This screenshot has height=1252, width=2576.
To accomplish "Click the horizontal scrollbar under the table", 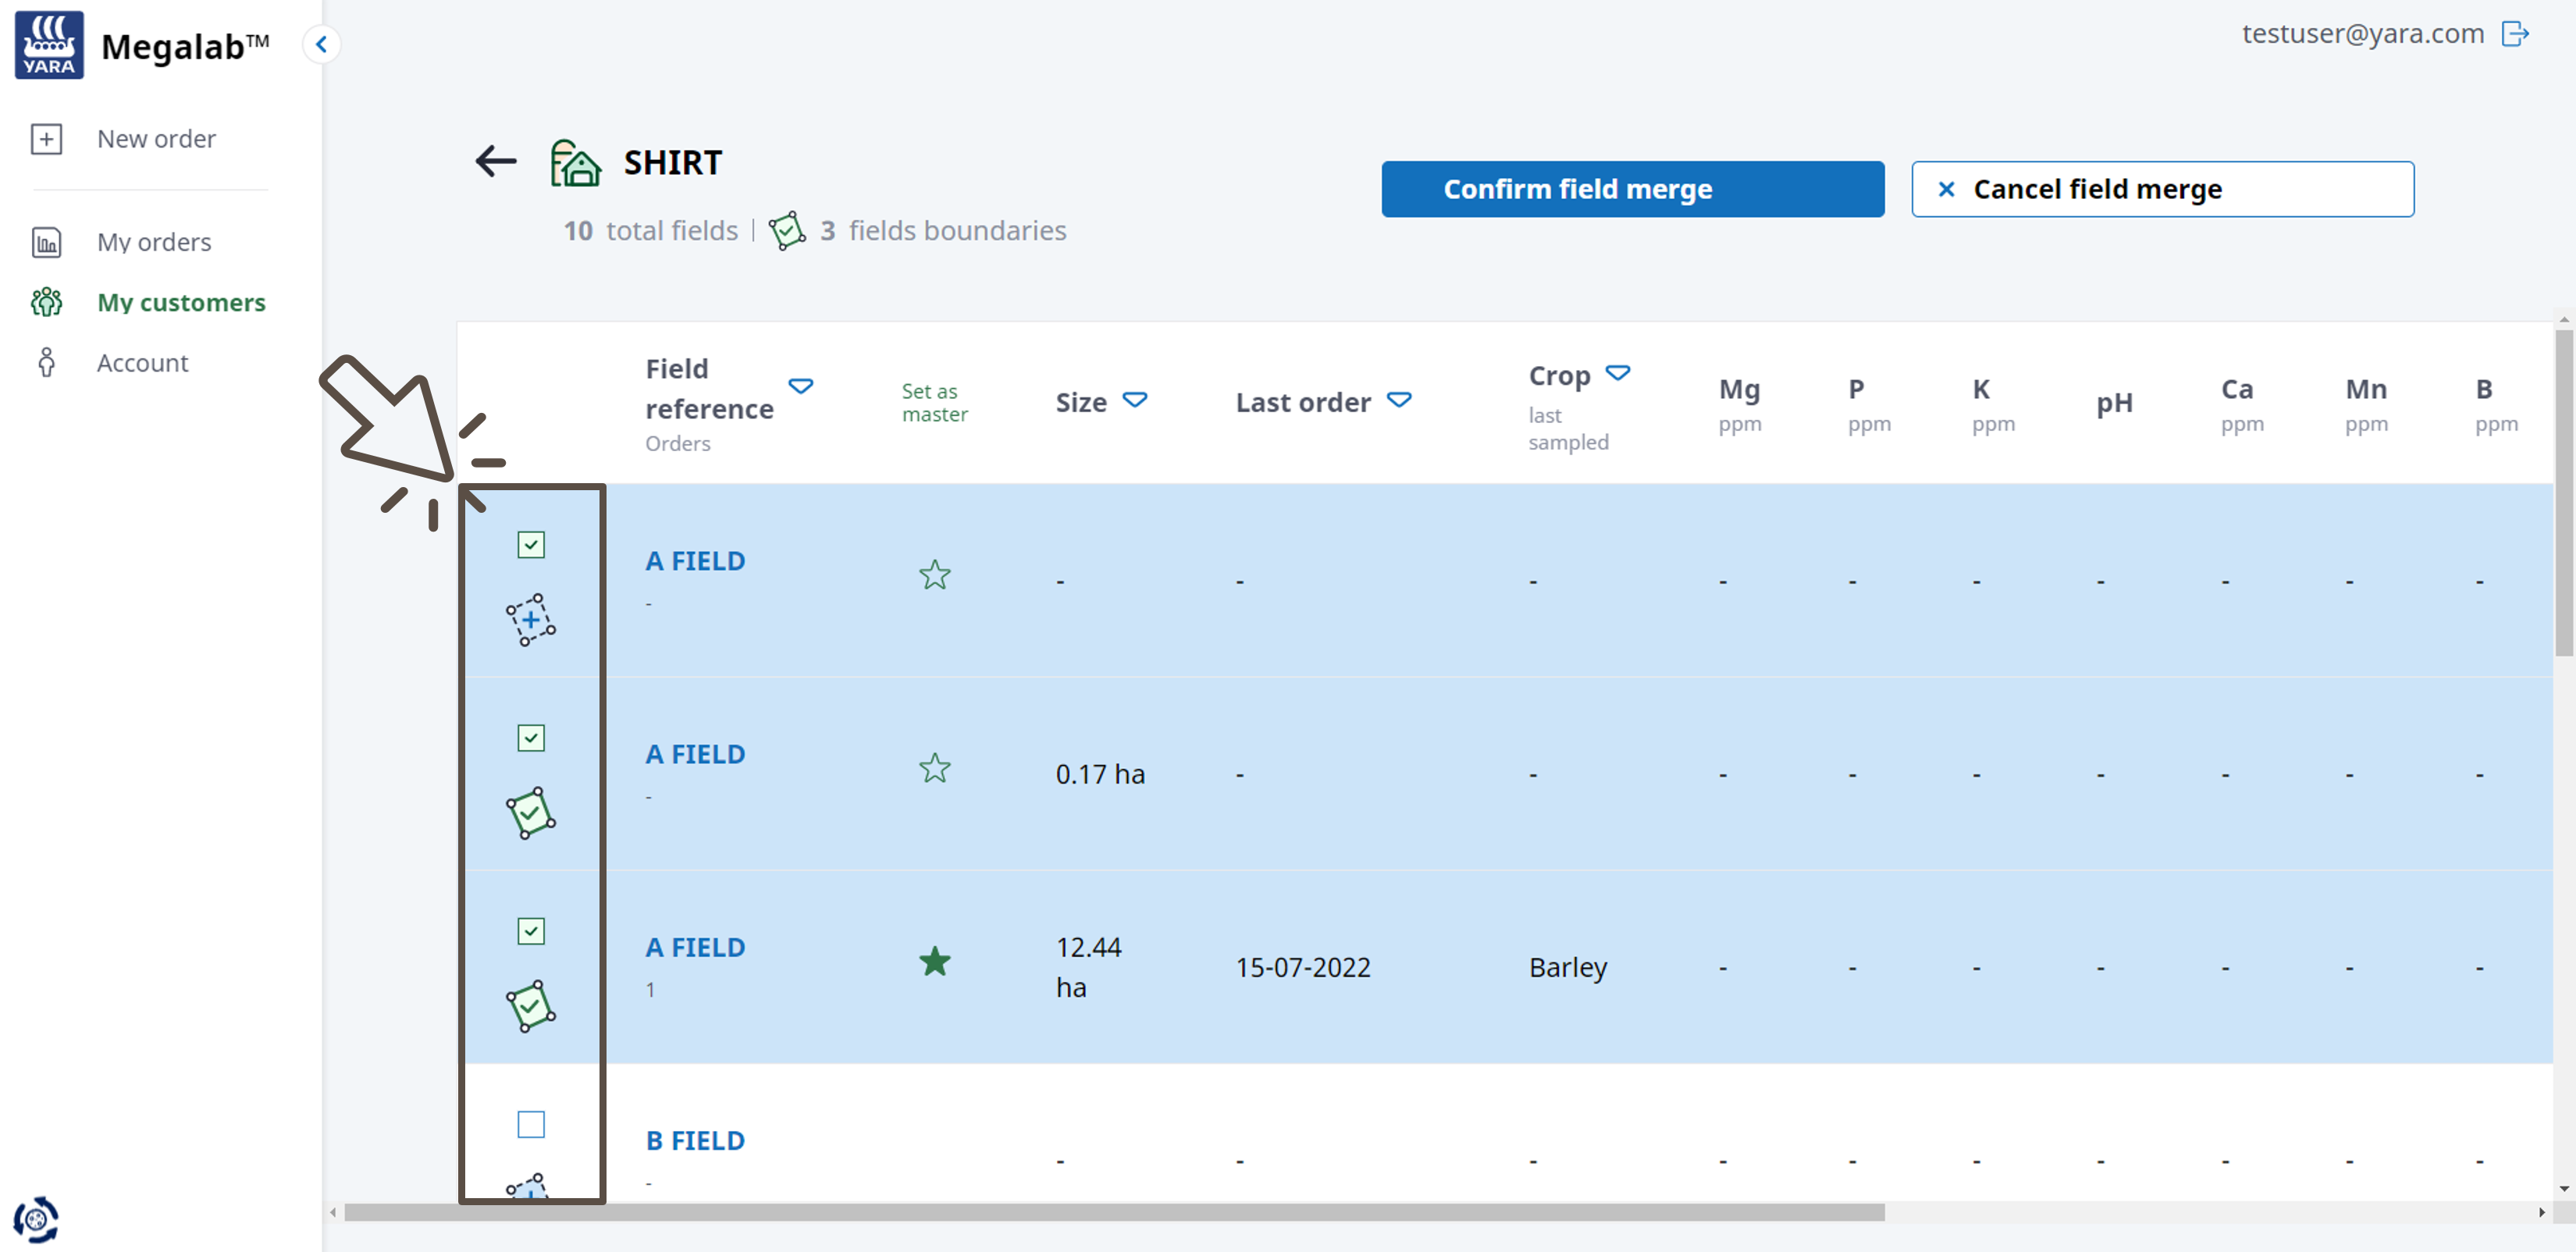I will pos(1114,1212).
